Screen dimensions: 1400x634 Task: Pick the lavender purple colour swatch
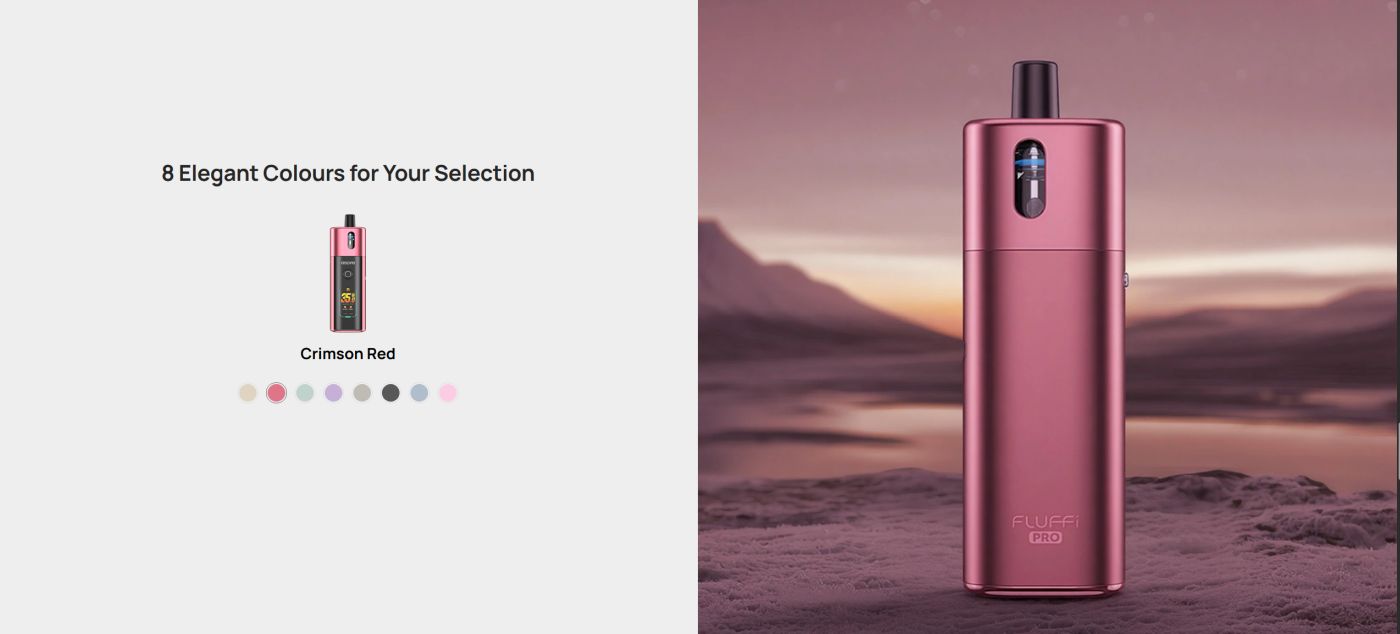(334, 393)
